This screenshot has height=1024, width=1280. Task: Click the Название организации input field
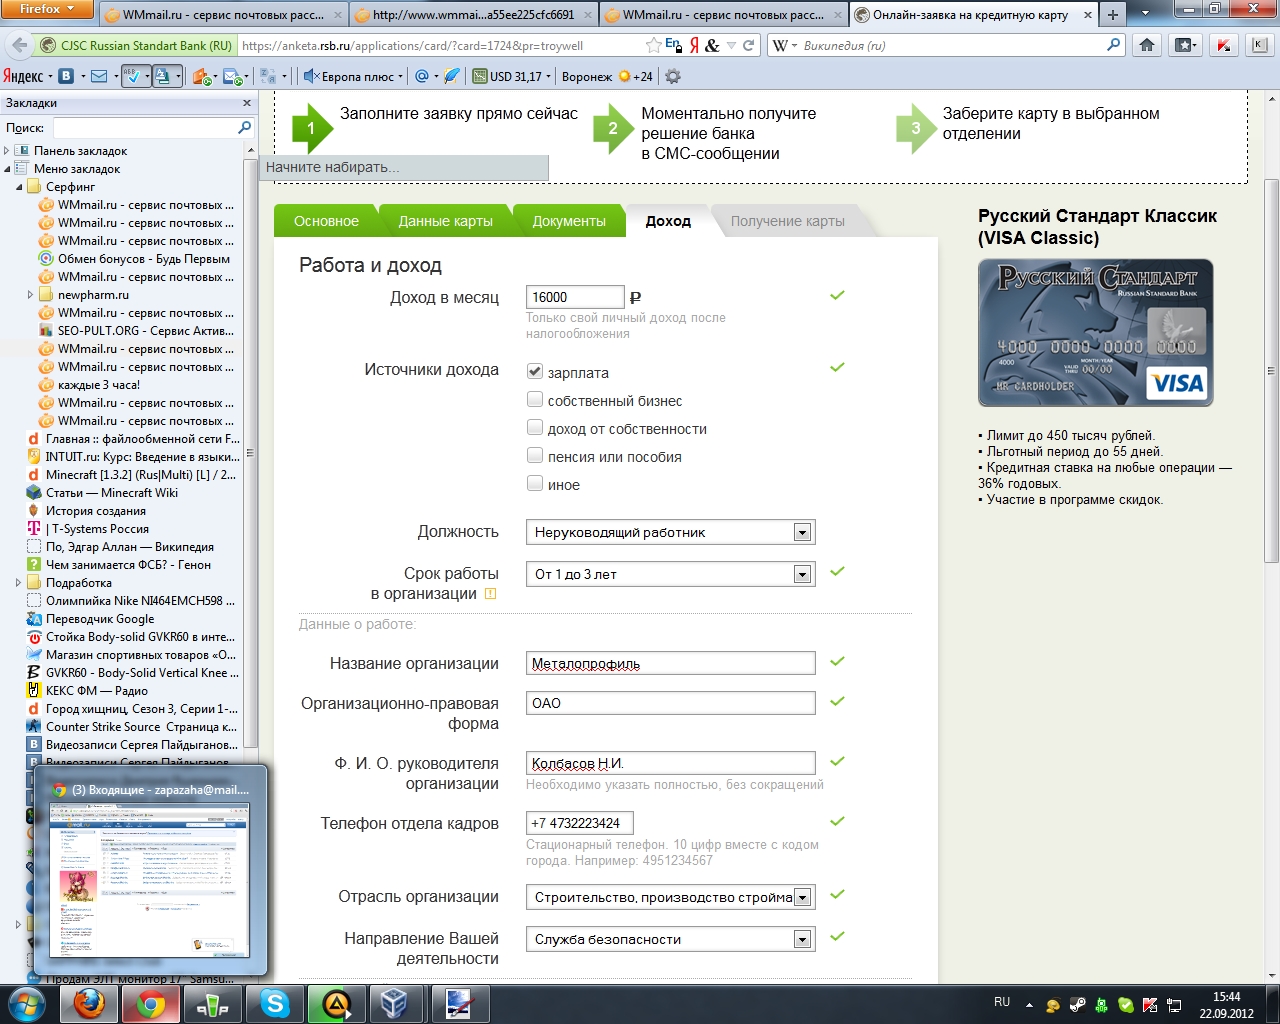[x=671, y=663]
